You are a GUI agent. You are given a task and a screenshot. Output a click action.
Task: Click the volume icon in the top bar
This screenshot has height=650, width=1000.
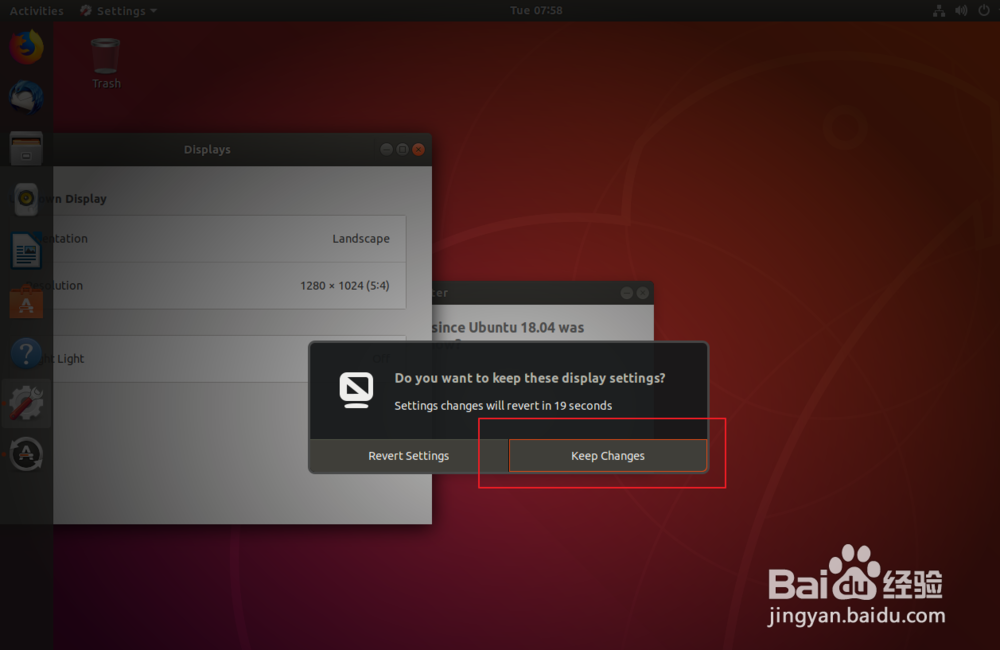click(x=960, y=10)
